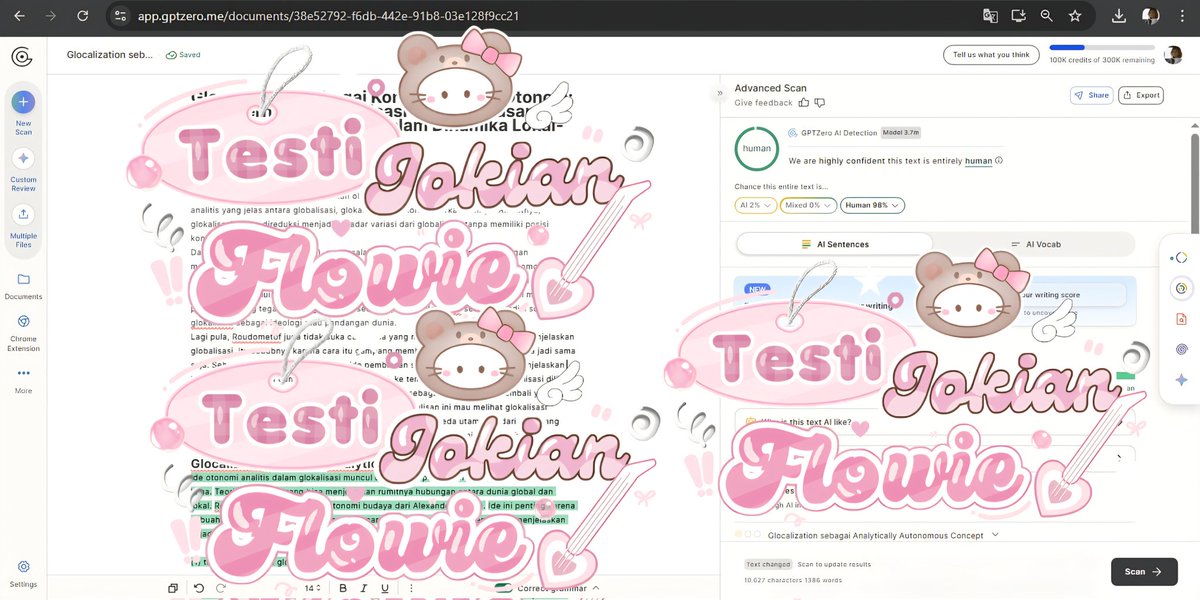This screenshot has height=600, width=1200.
Task: Open Settings at the bottom of the sidebar
Action: coord(23,573)
